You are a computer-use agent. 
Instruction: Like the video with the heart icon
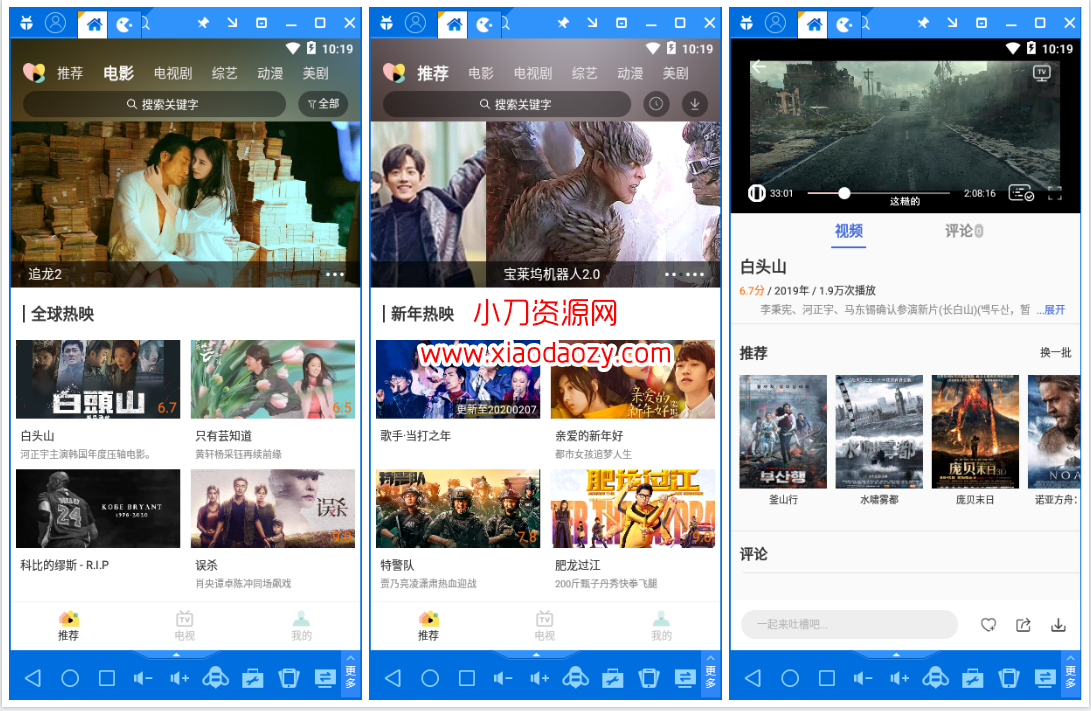(x=988, y=625)
